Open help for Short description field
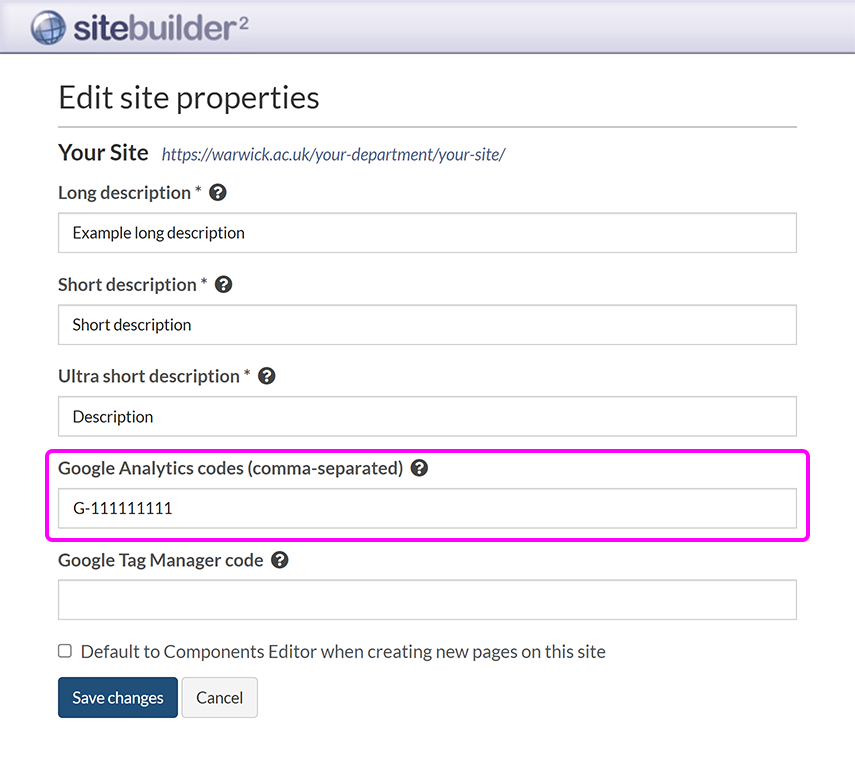 tap(223, 284)
